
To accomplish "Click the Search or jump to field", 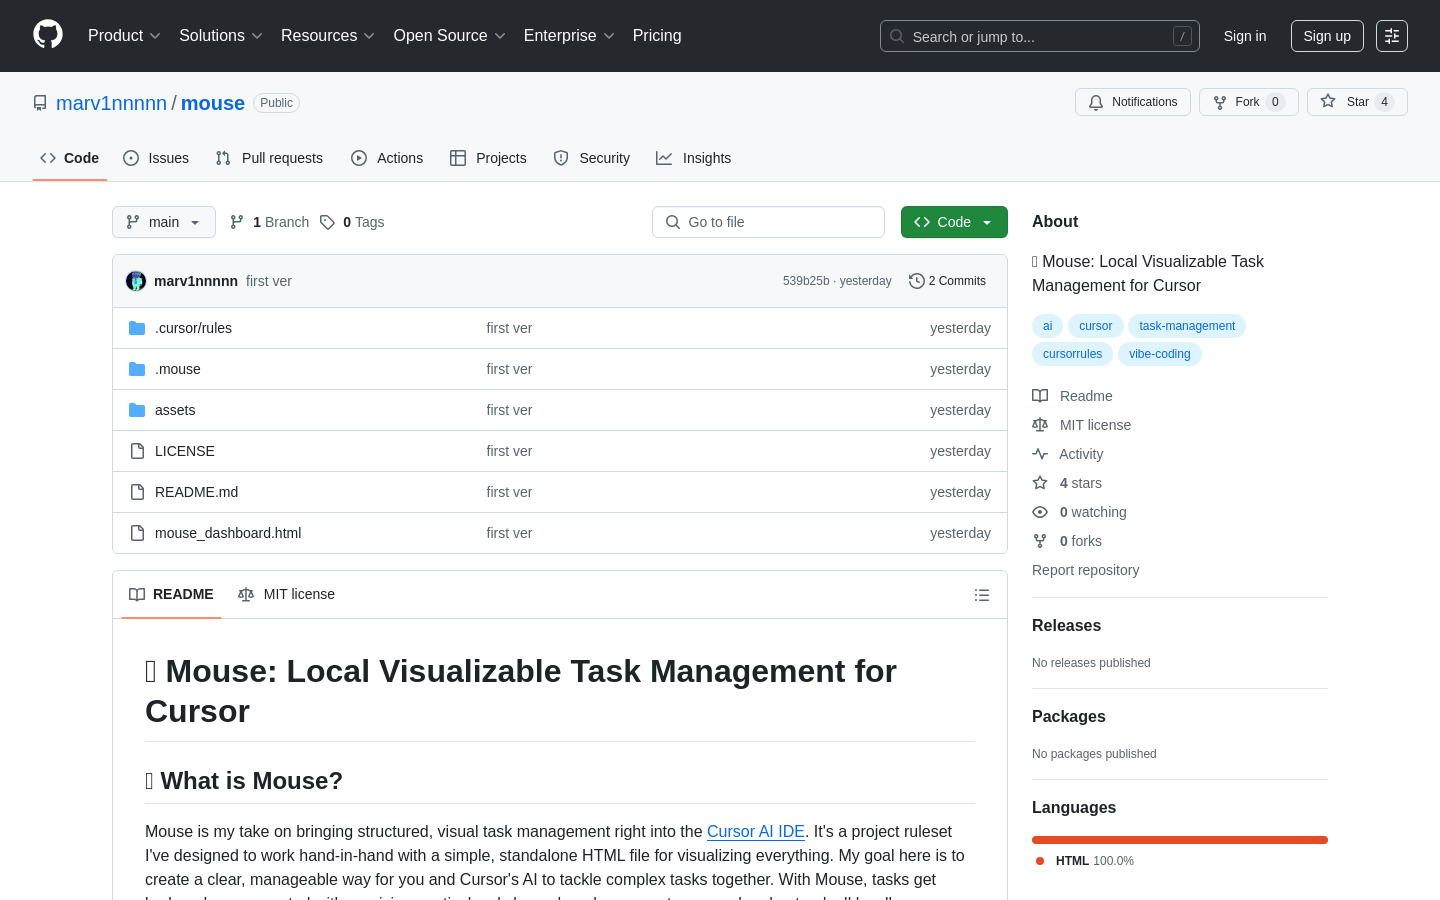I will [x=1040, y=36].
